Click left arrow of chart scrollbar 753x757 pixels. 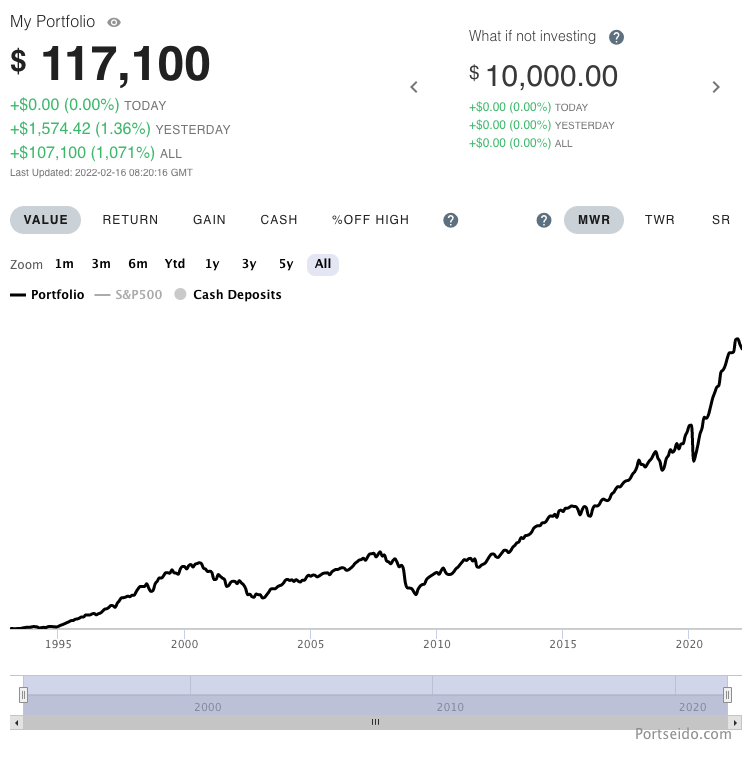click(15, 721)
